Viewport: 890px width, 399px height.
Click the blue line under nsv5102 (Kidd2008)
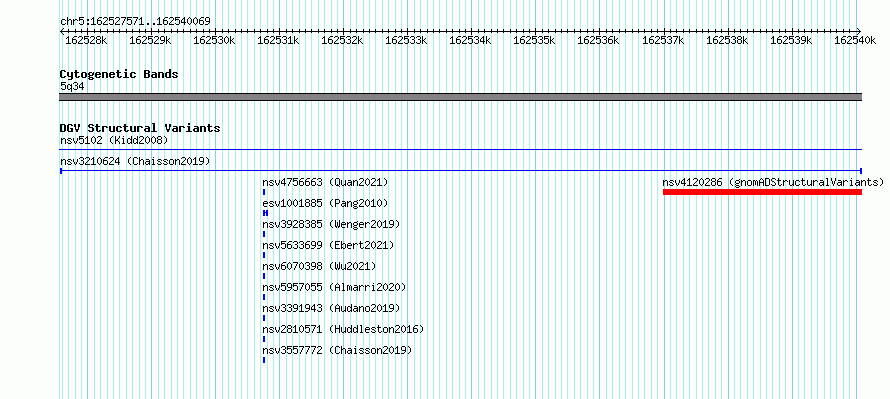pos(460,150)
